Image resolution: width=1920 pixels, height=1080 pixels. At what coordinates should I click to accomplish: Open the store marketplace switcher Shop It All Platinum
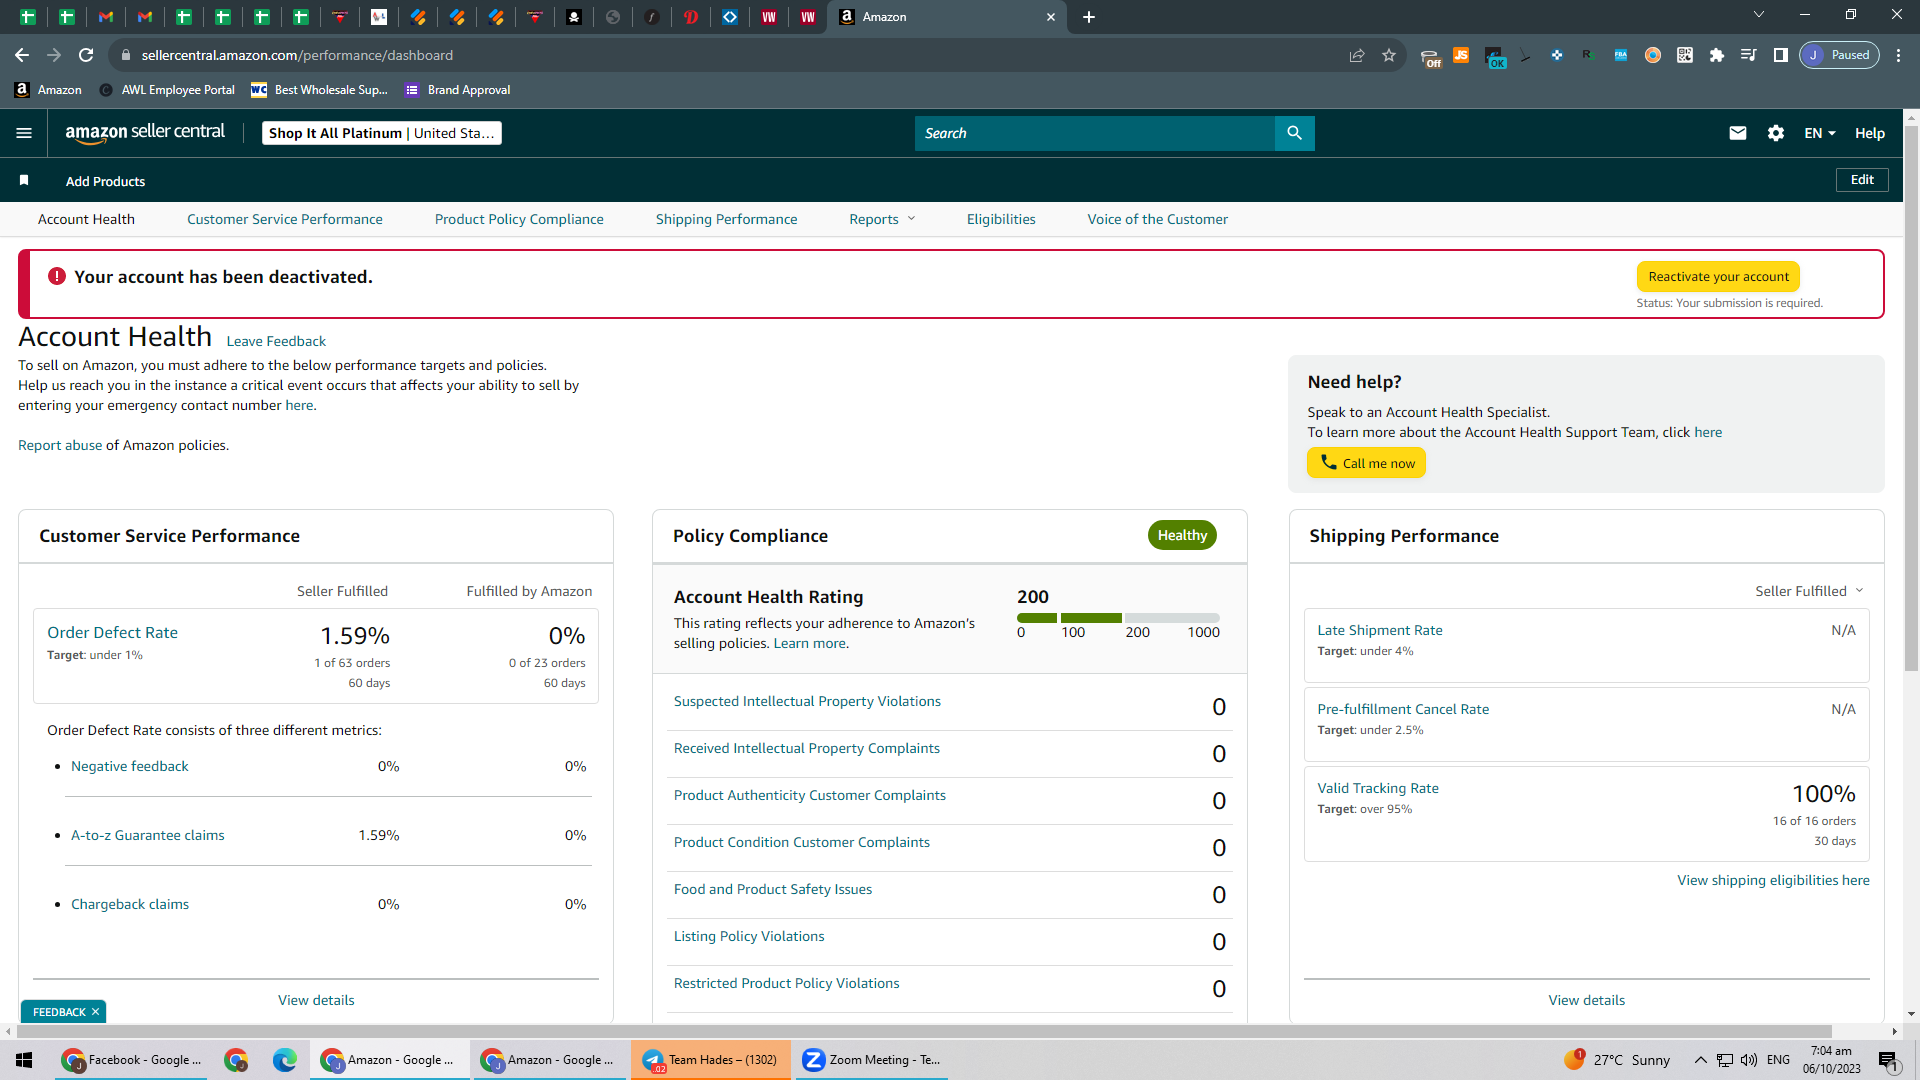click(x=382, y=133)
